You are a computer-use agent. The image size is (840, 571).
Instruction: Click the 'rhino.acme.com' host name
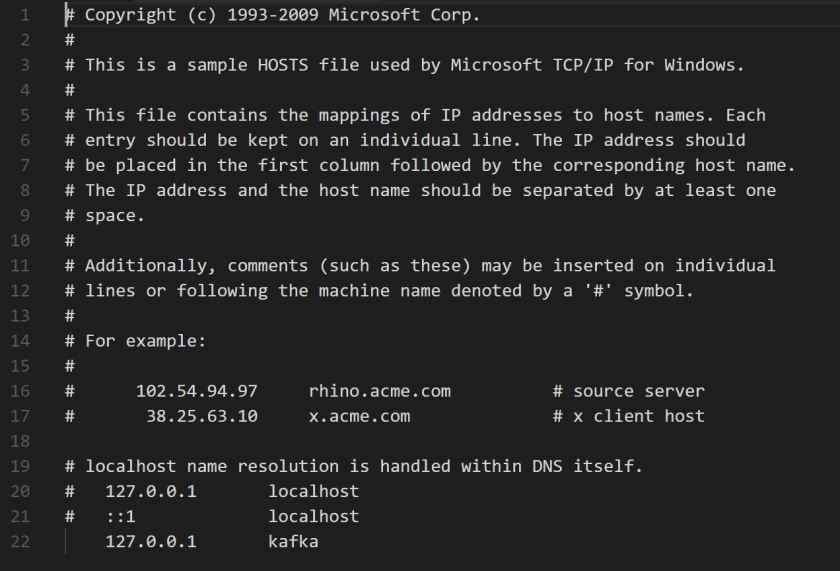(379, 391)
